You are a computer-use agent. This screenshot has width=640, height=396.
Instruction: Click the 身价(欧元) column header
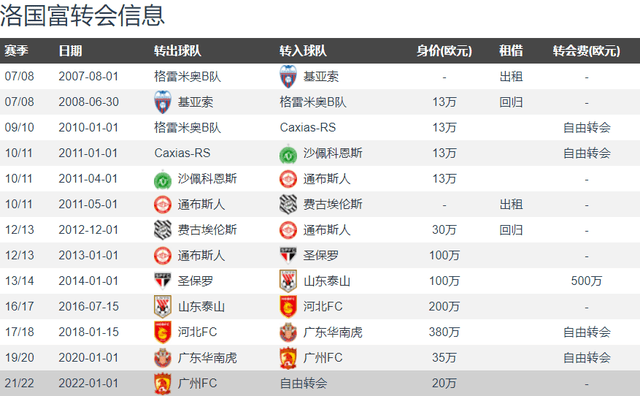click(x=444, y=51)
